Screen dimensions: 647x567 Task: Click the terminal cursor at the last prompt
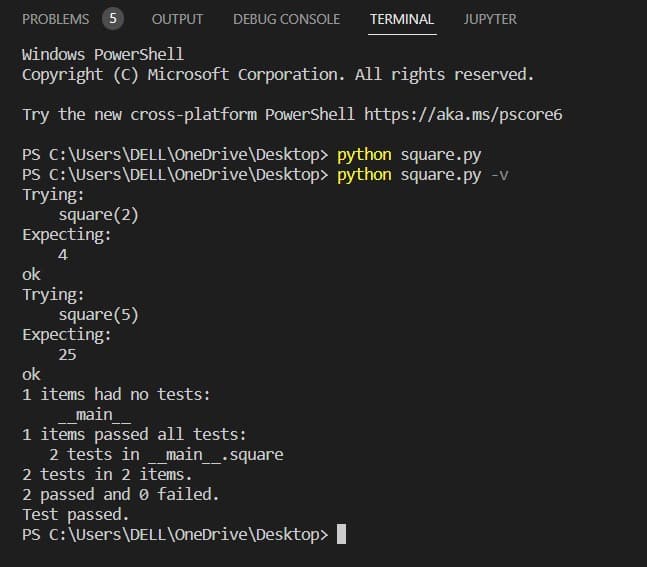(x=341, y=534)
